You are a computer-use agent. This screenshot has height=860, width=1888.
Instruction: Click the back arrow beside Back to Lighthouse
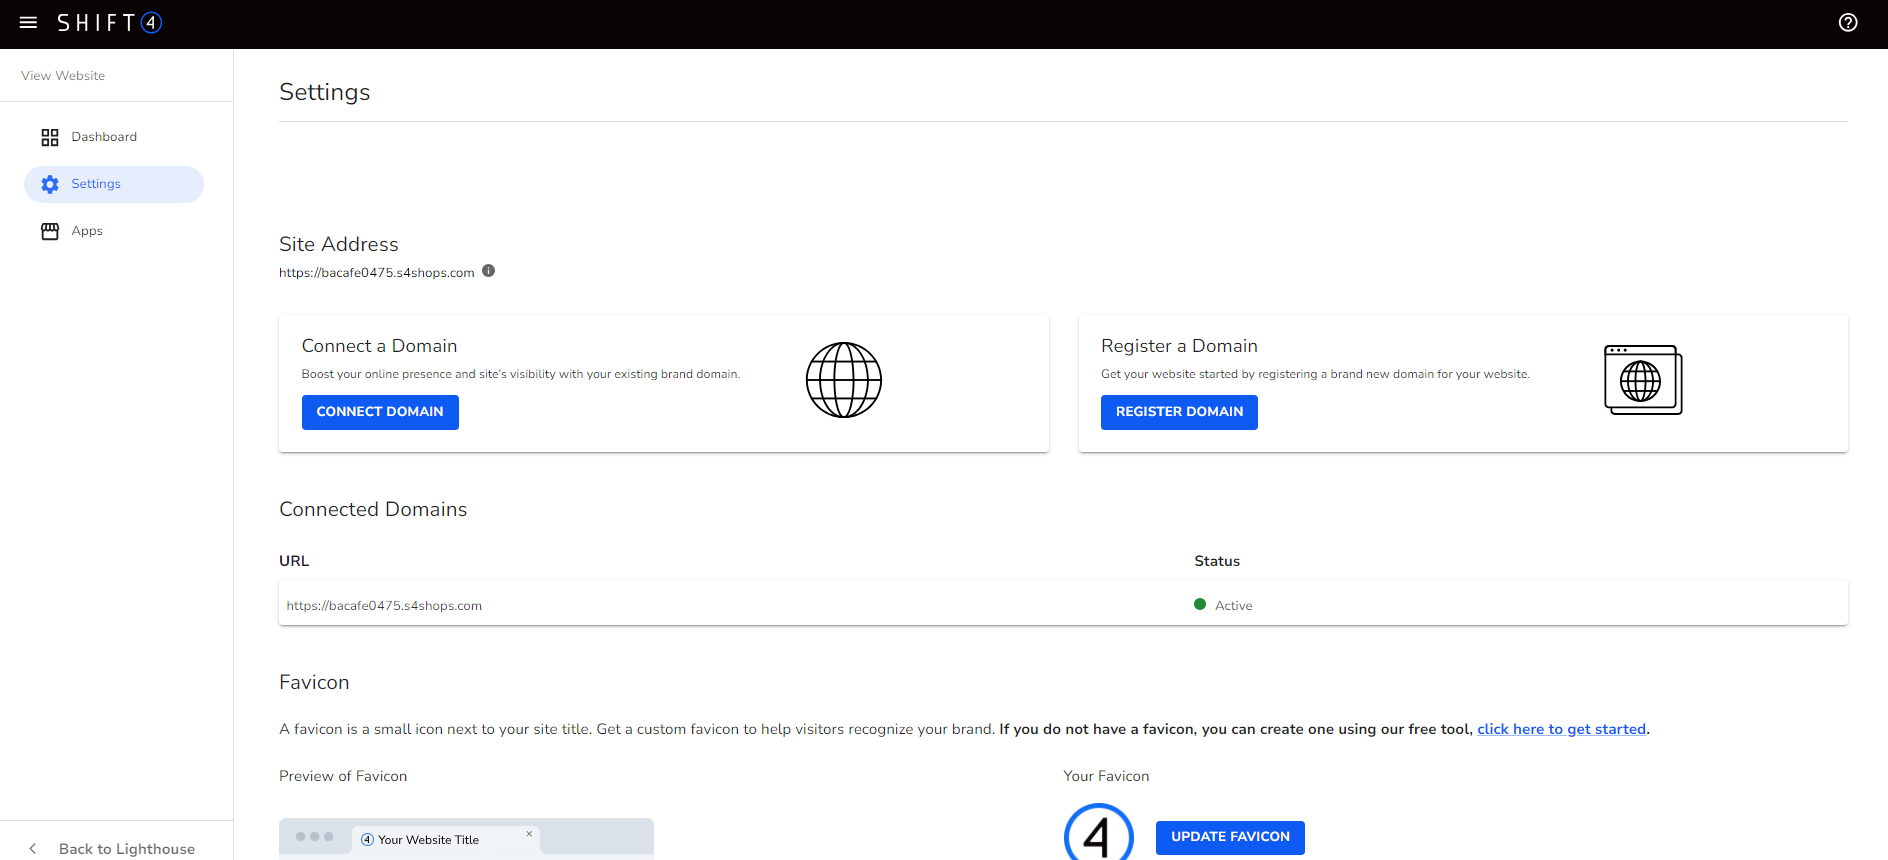33,848
